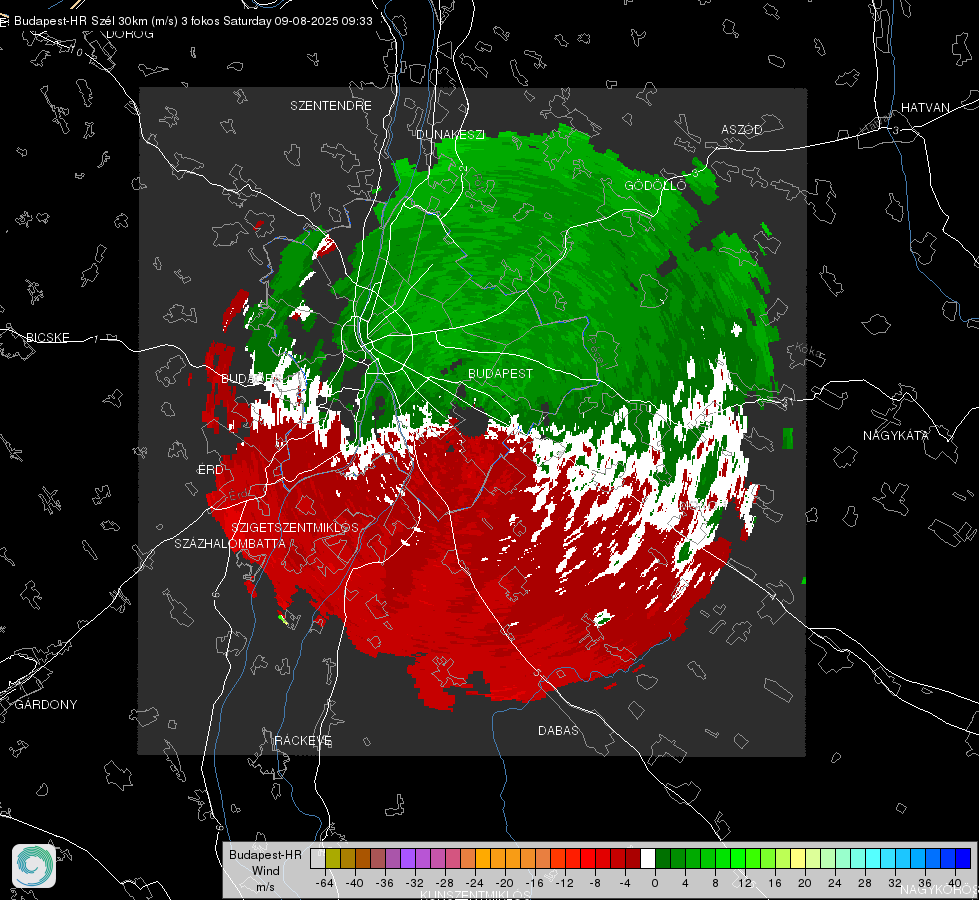This screenshot has height=900, width=979.
Task: Click the white zero-velocity swatch in the legend
Action: point(648,859)
